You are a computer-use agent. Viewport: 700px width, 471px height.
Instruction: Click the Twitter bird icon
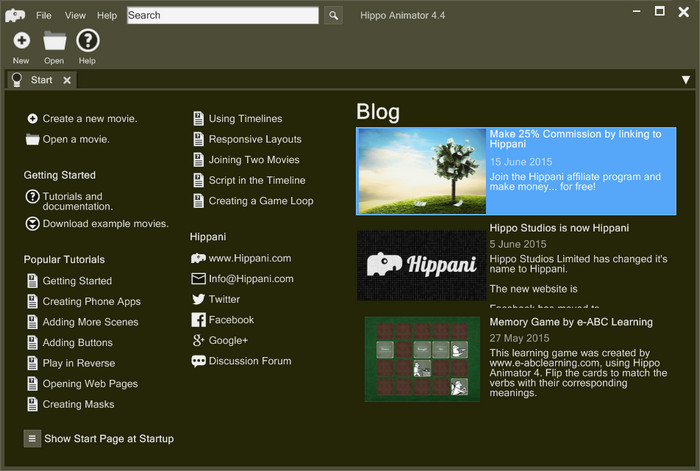tap(198, 299)
